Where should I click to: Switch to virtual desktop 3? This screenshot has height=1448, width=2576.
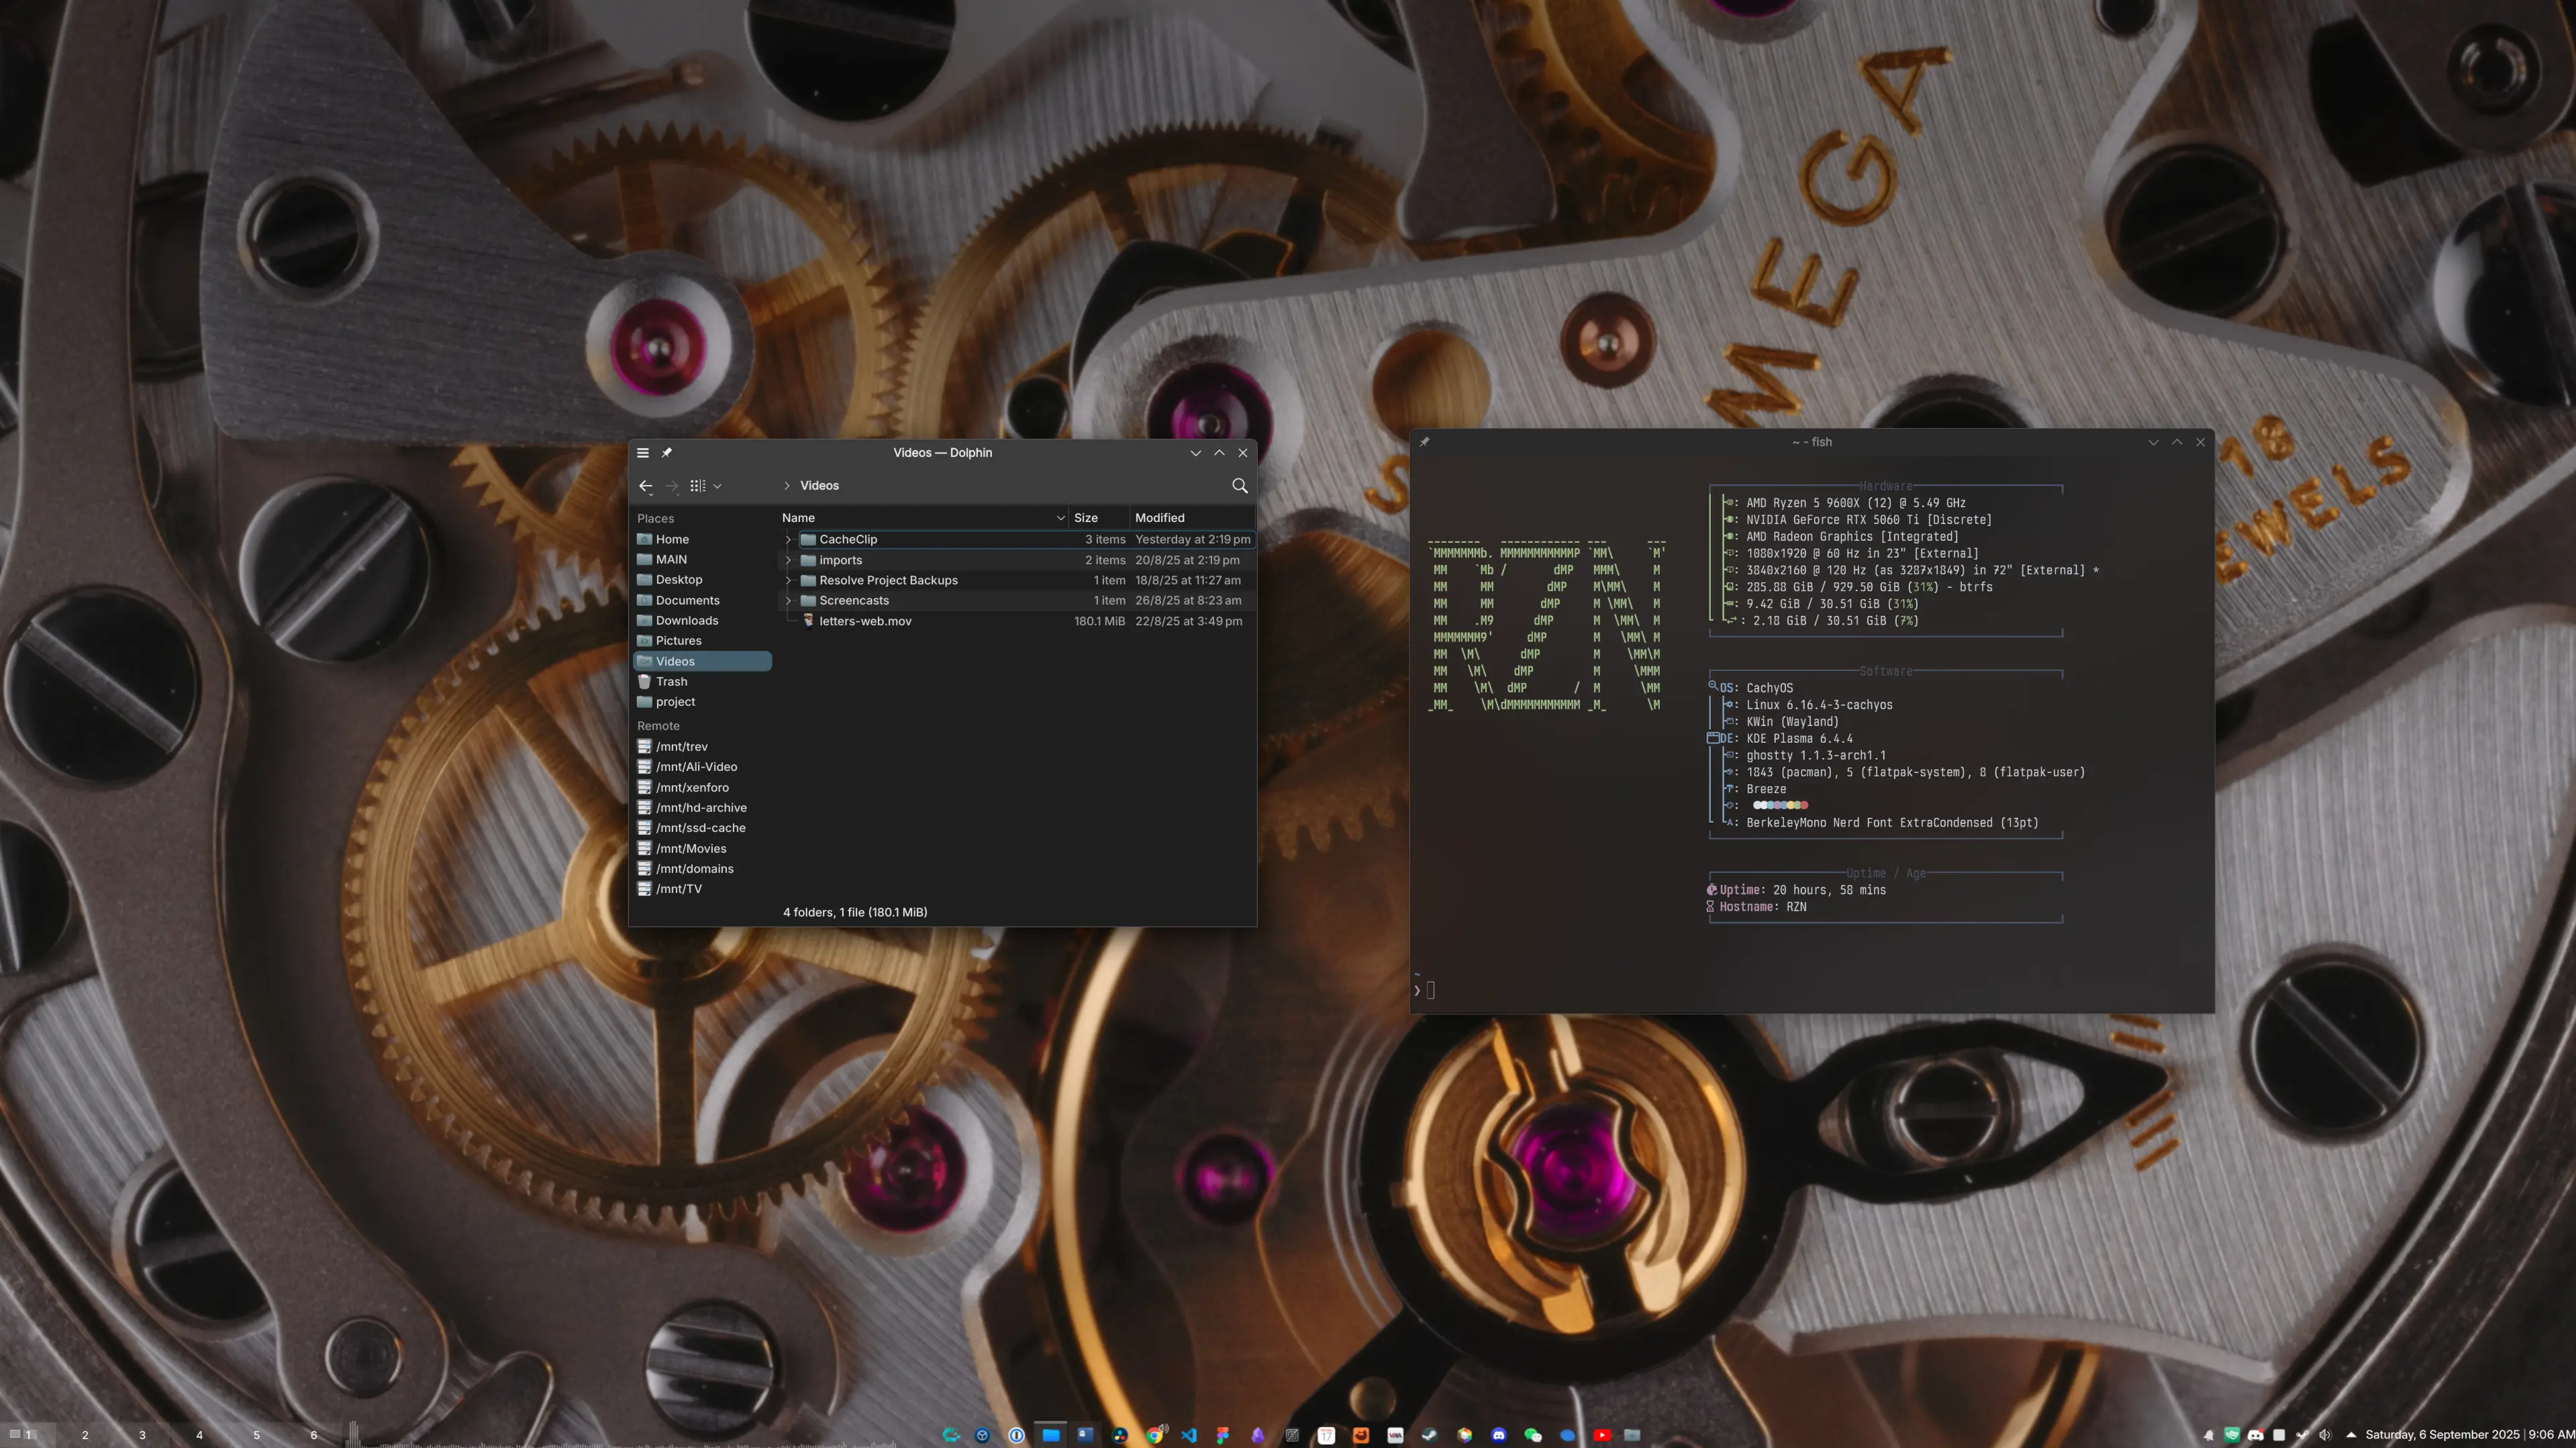pos(142,1435)
